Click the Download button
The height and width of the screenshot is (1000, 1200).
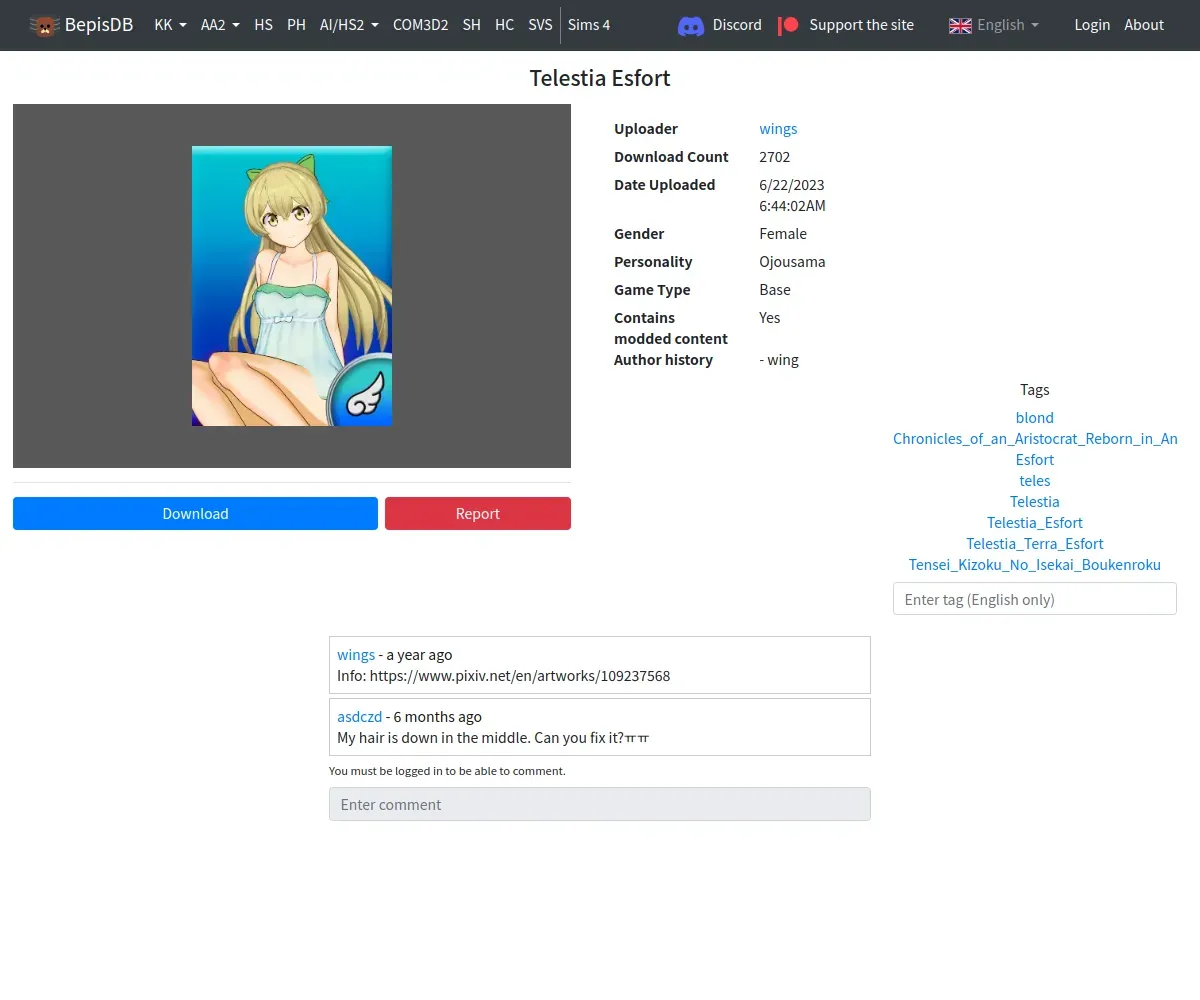[195, 514]
